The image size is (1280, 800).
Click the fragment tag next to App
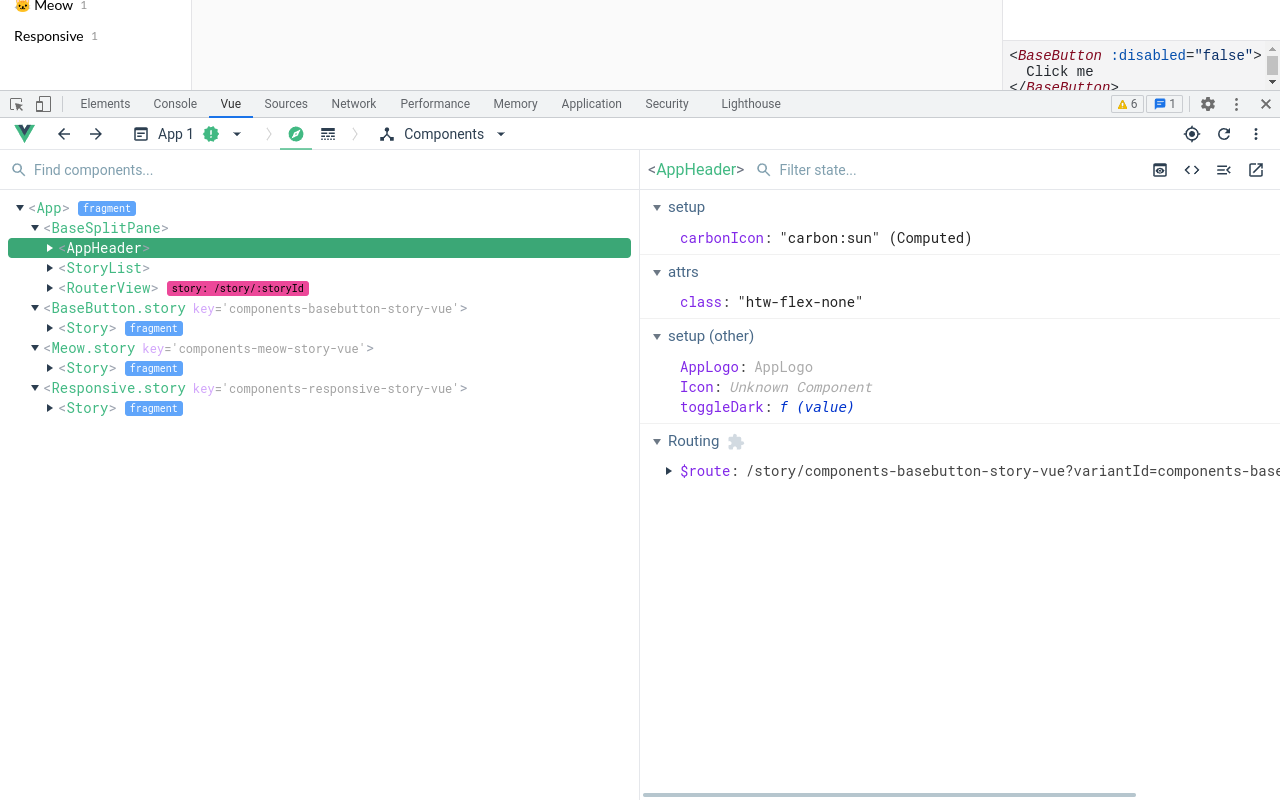pyautogui.click(x=106, y=208)
